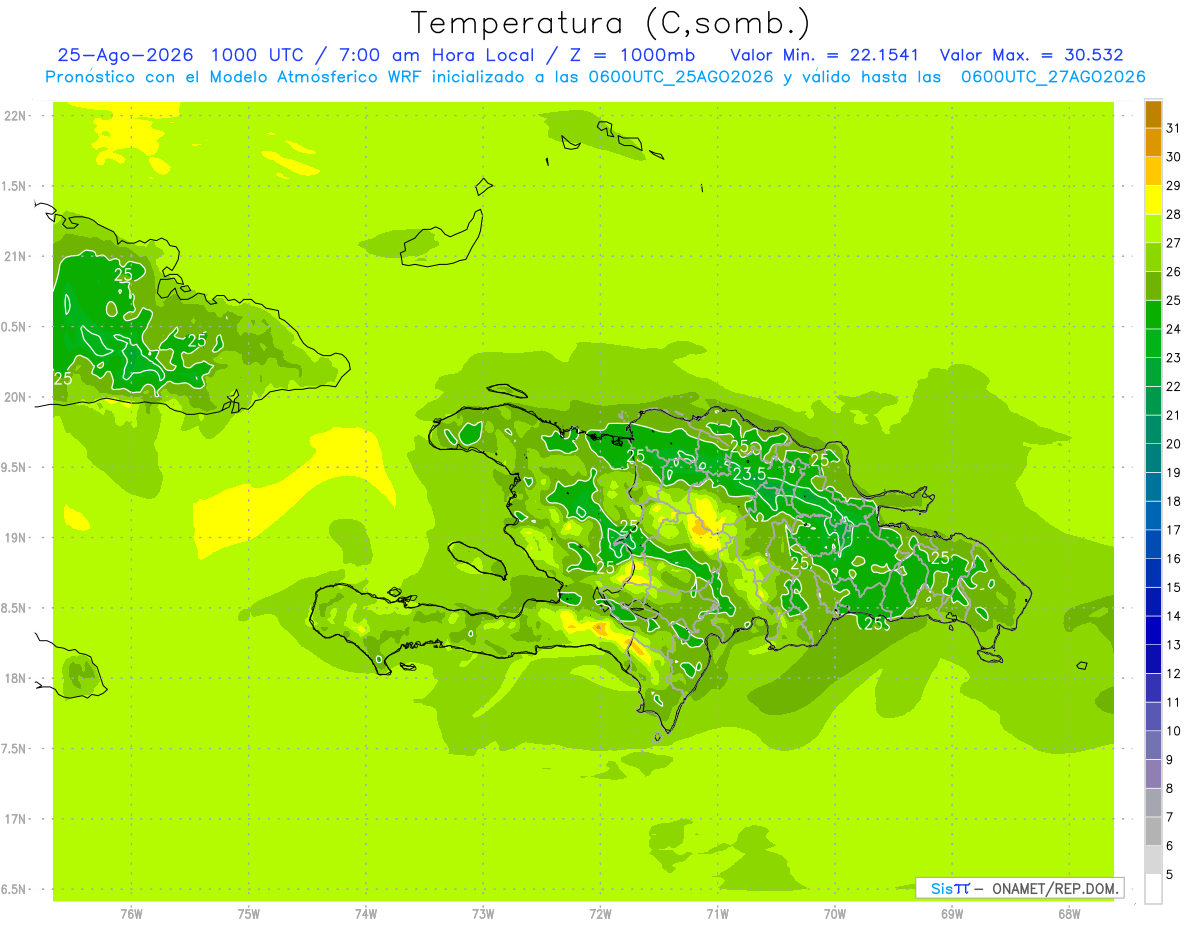Click the Temperatura (C,somb.) title
Image resolution: width=1200 pixels, height=927 pixels.
[611, 23]
